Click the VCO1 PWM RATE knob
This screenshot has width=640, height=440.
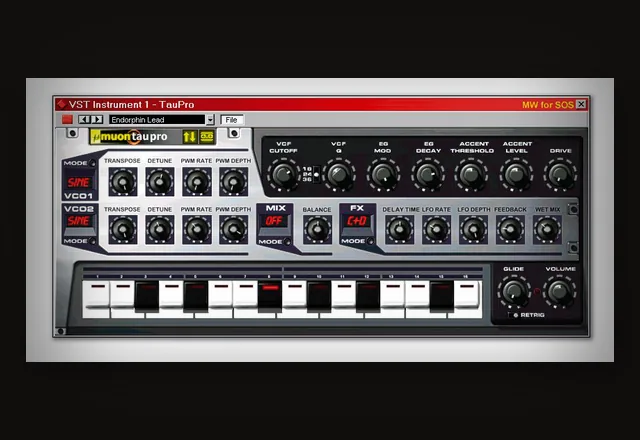click(x=197, y=182)
